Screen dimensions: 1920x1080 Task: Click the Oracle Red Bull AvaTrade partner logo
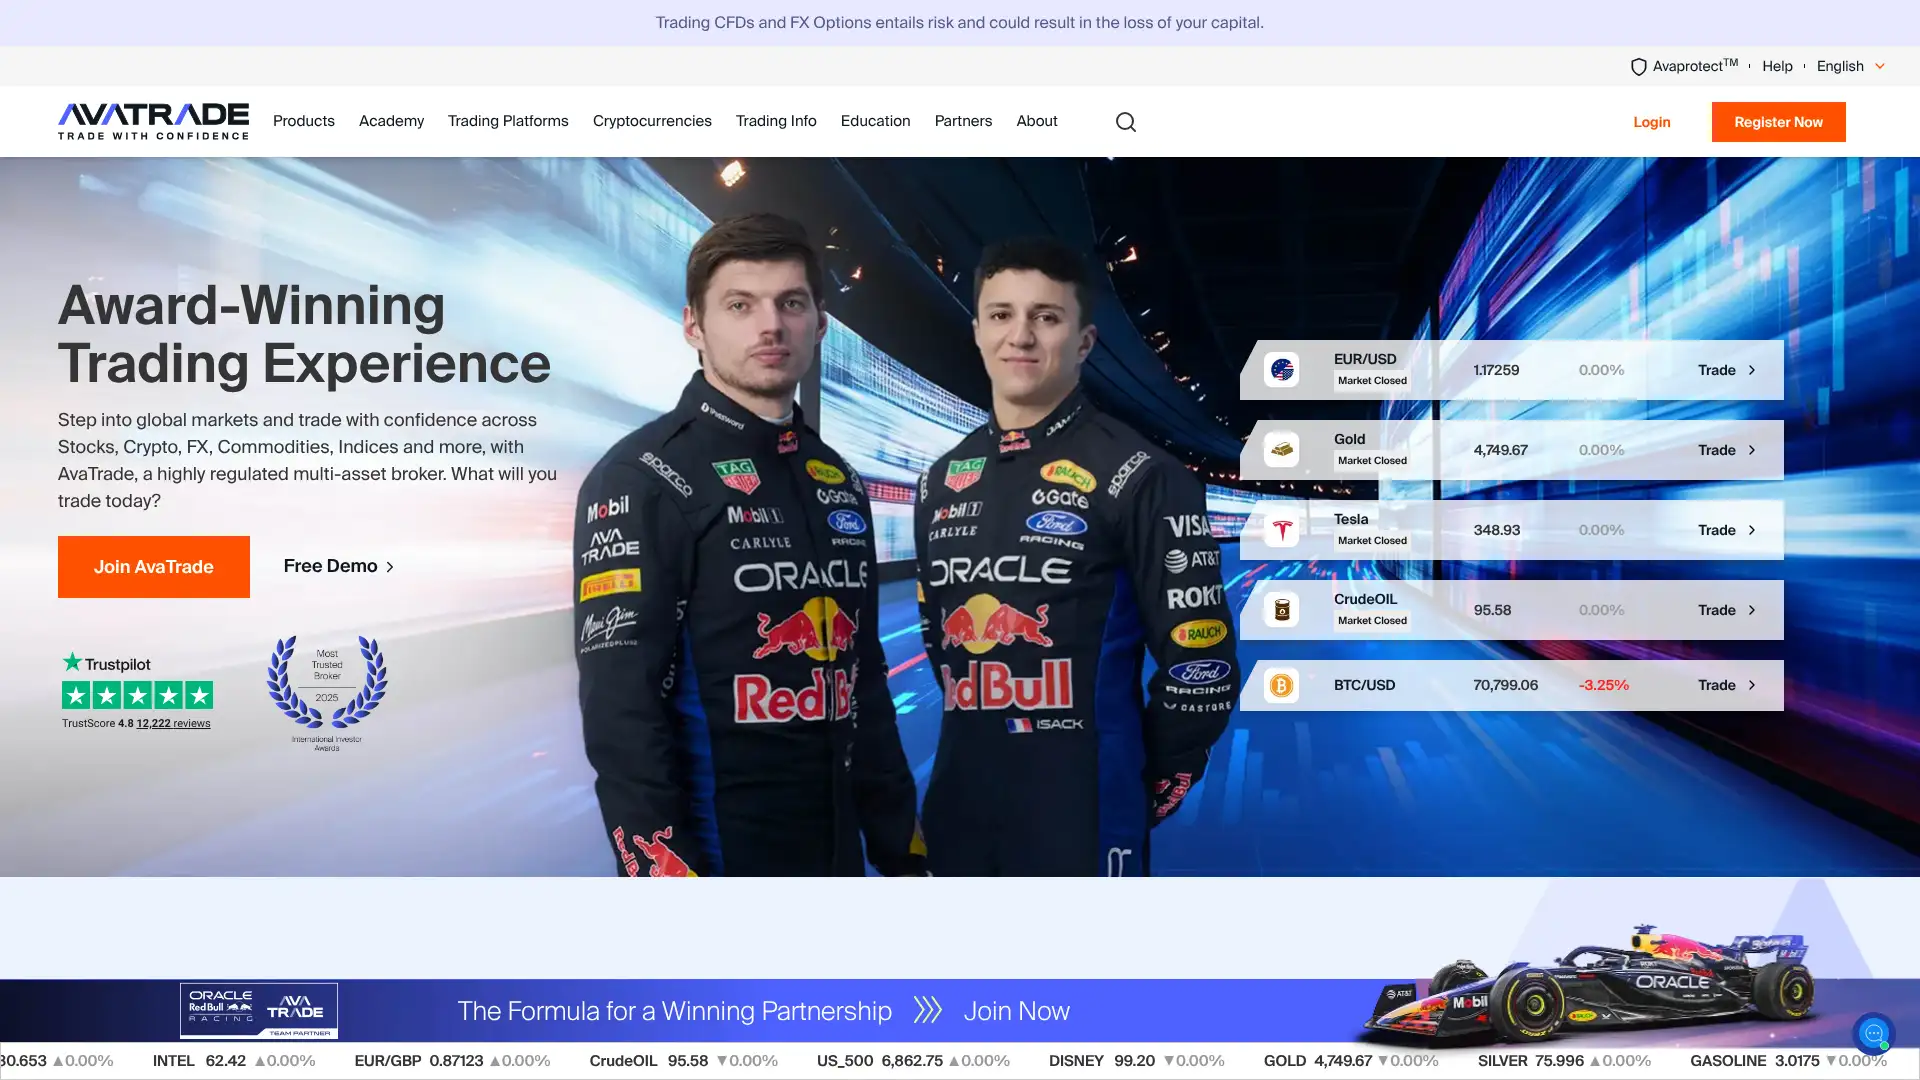pyautogui.click(x=259, y=1010)
